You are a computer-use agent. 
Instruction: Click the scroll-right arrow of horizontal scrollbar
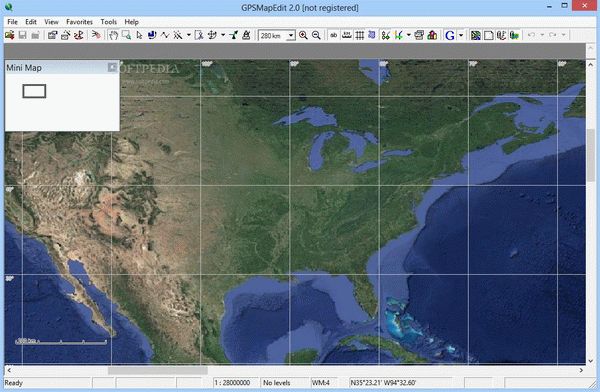tap(581, 371)
